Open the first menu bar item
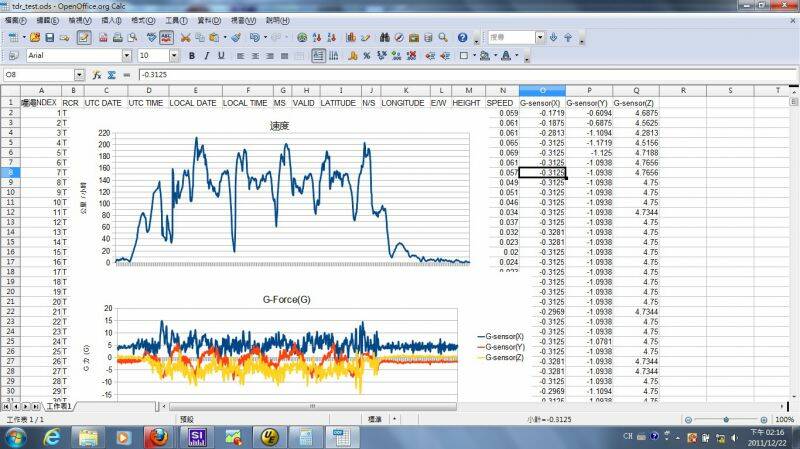This screenshot has height=449, width=800. coord(16,20)
